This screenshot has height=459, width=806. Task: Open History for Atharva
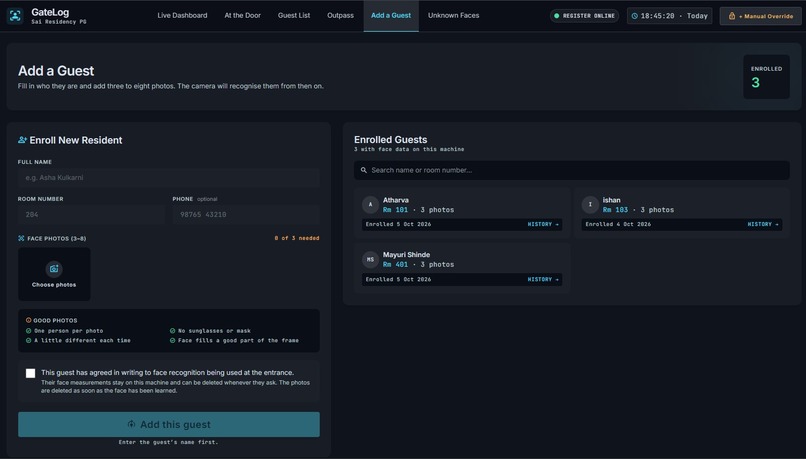click(x=543, y=224)
